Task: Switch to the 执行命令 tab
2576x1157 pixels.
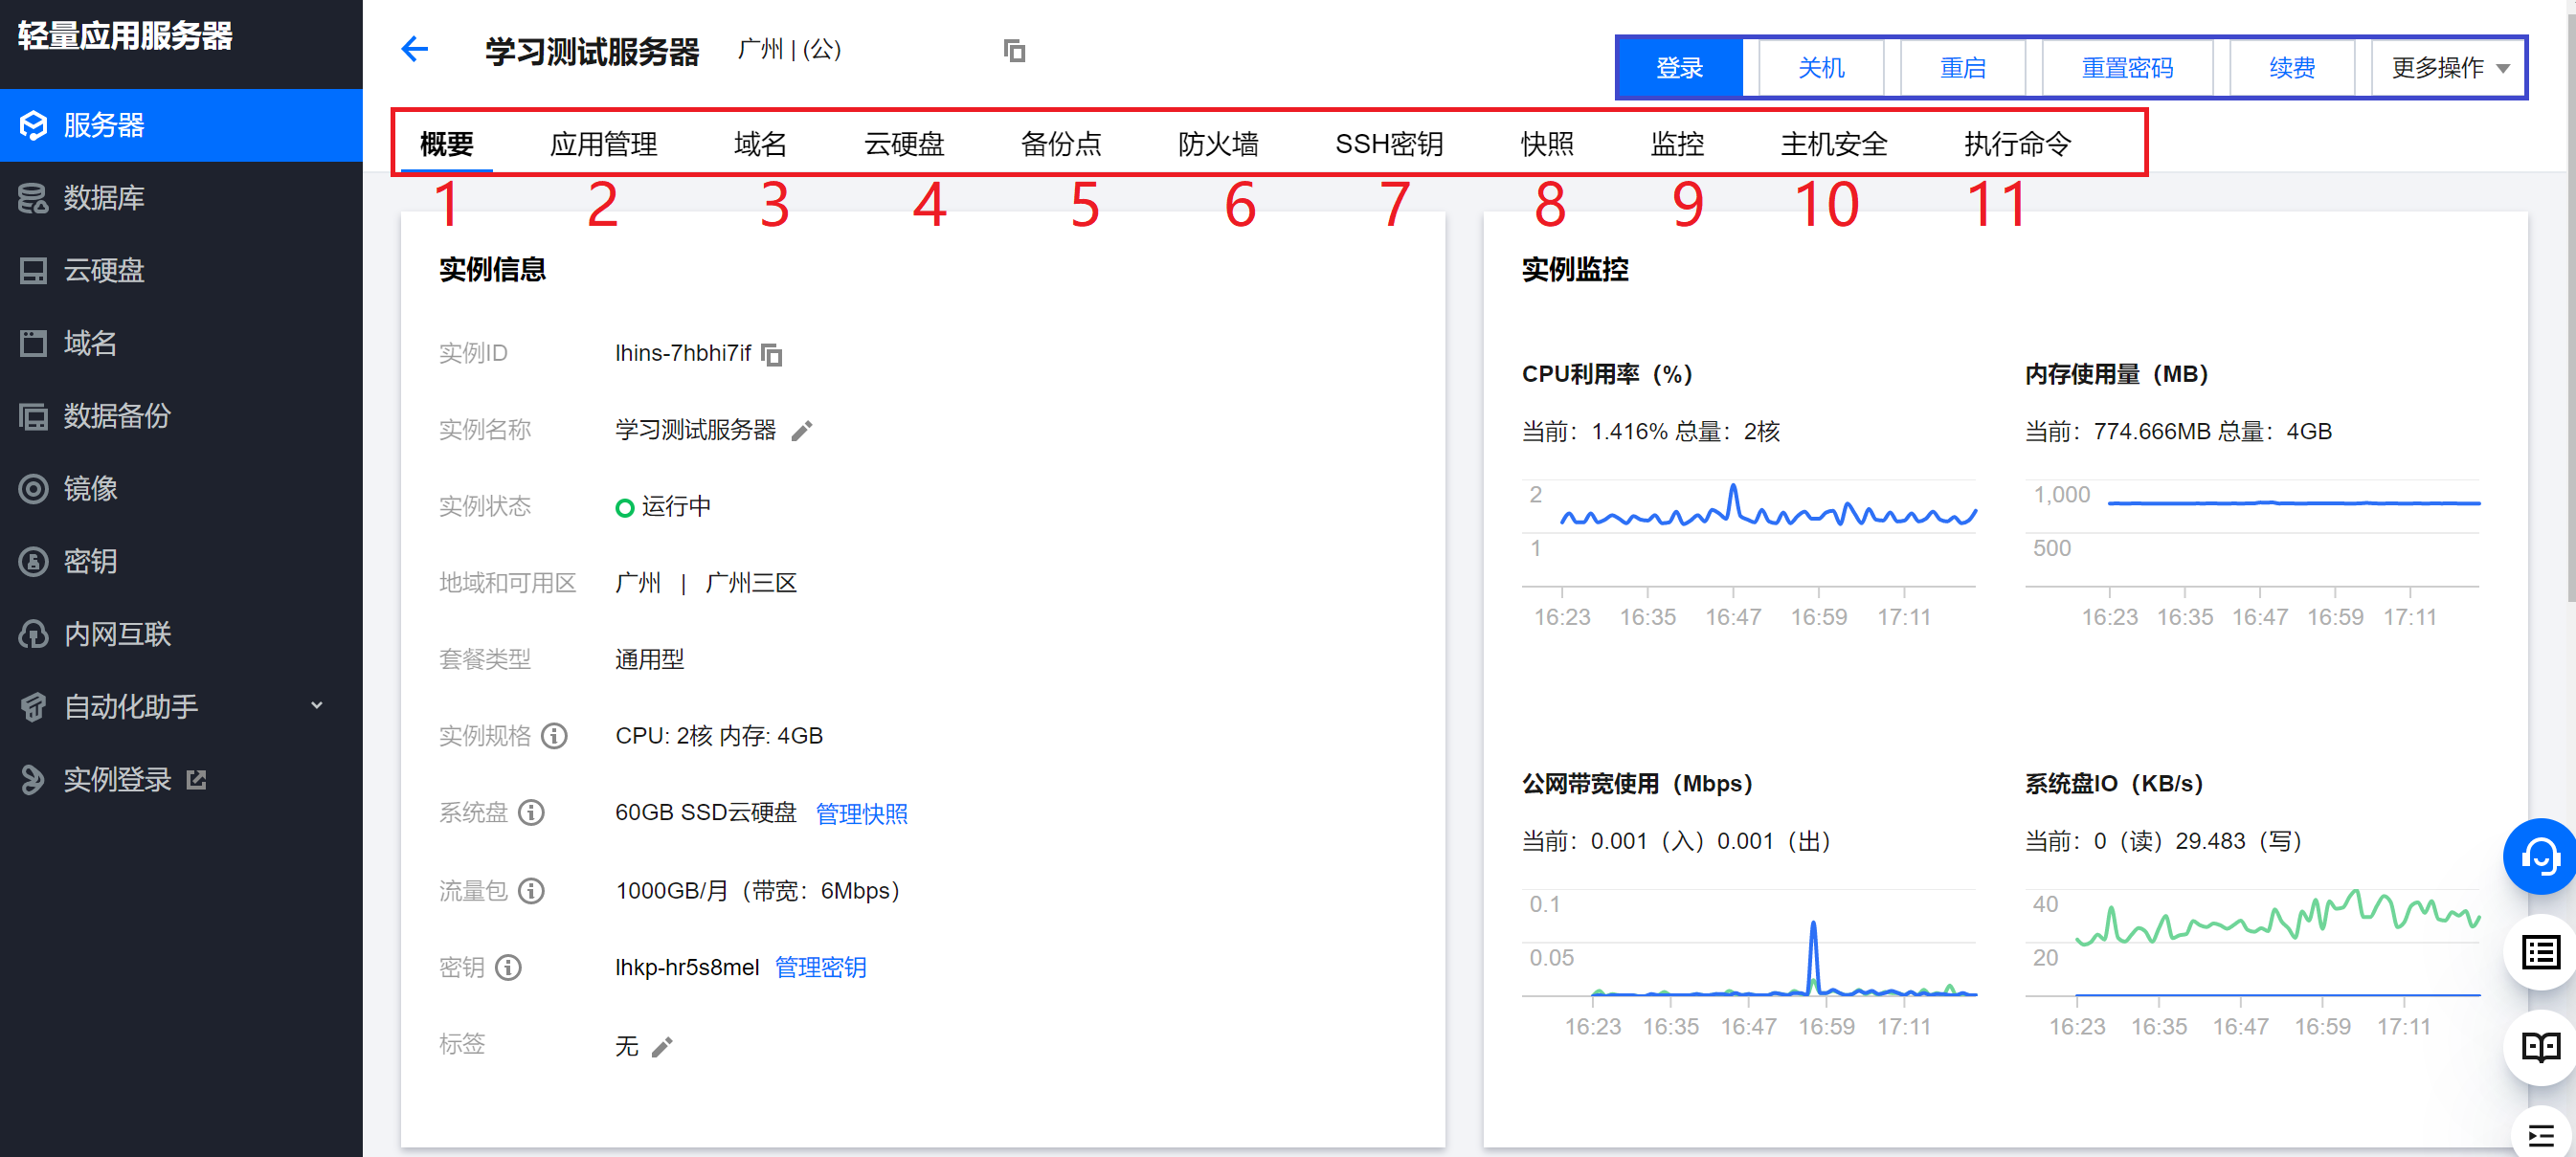Action: pyautogui.click(x=2017, y=144)
